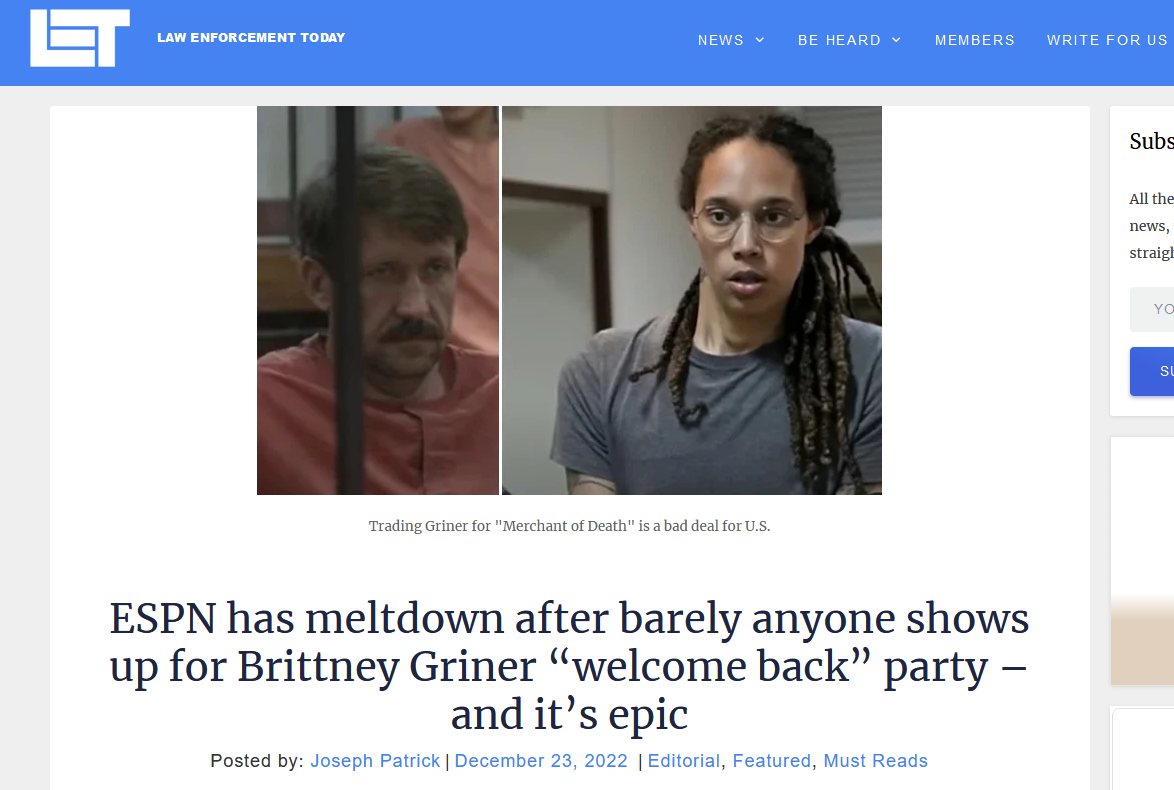Click the blue subscribe button
Screen dimensions: 1174x790
pyautogui.click(x=1152, y=371)
